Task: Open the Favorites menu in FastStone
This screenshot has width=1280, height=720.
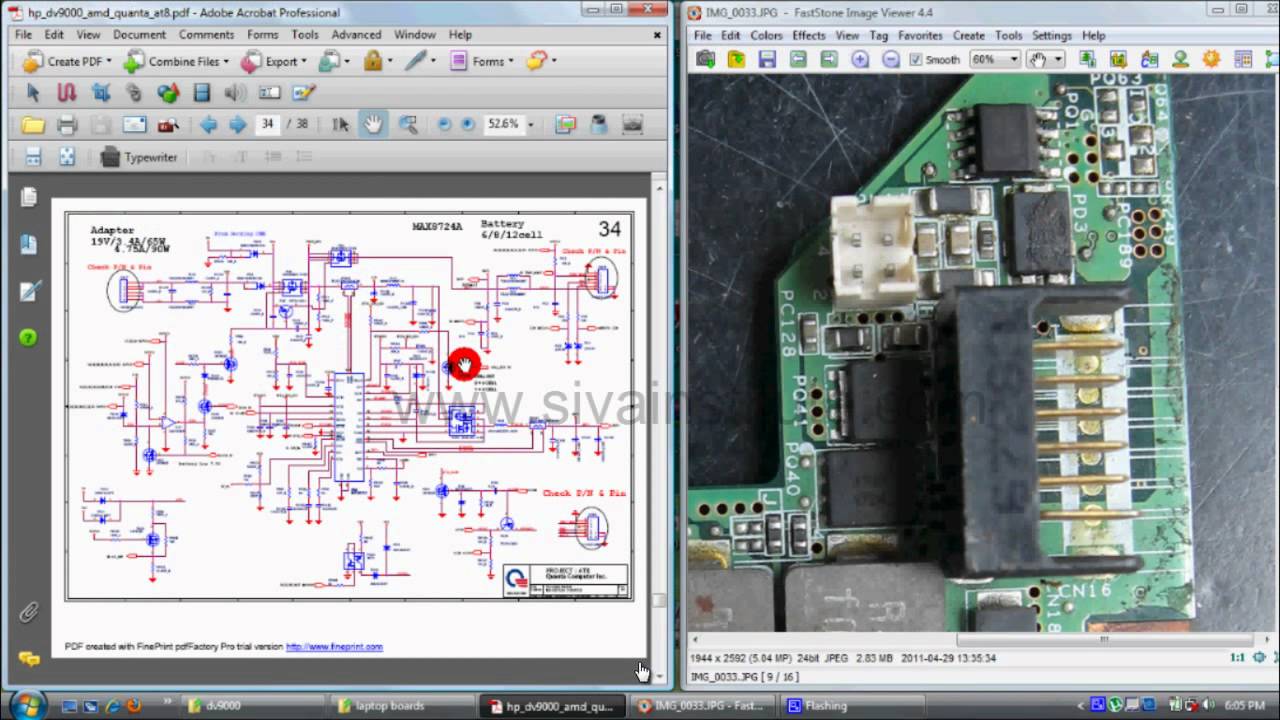Action: click(x=920, y=35)
